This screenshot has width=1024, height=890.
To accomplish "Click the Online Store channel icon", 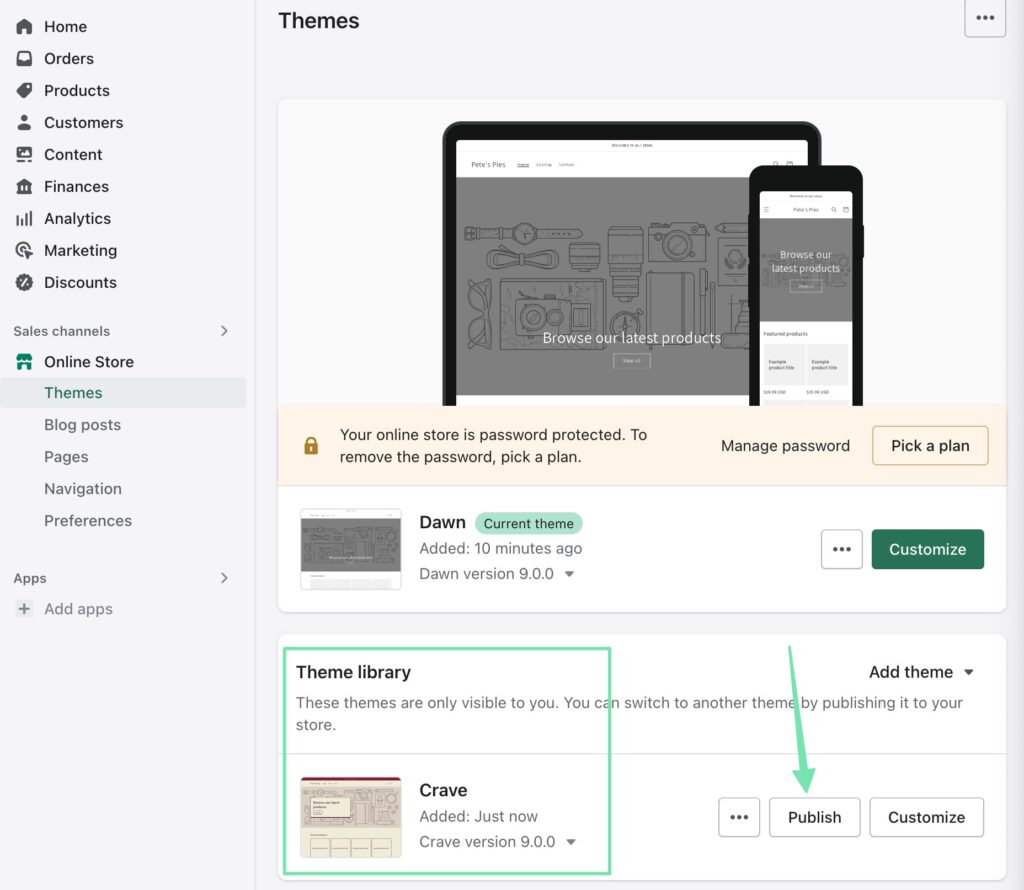I will click(x=24, y=361).
